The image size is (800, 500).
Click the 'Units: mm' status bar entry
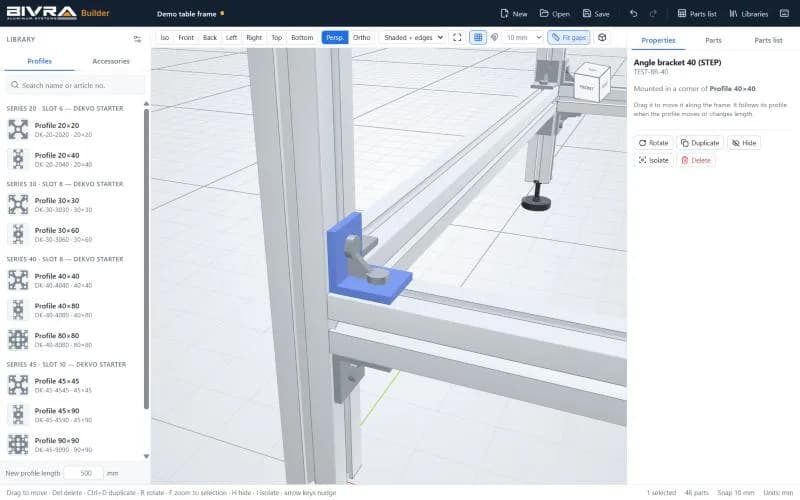click(x=778, y=492)
